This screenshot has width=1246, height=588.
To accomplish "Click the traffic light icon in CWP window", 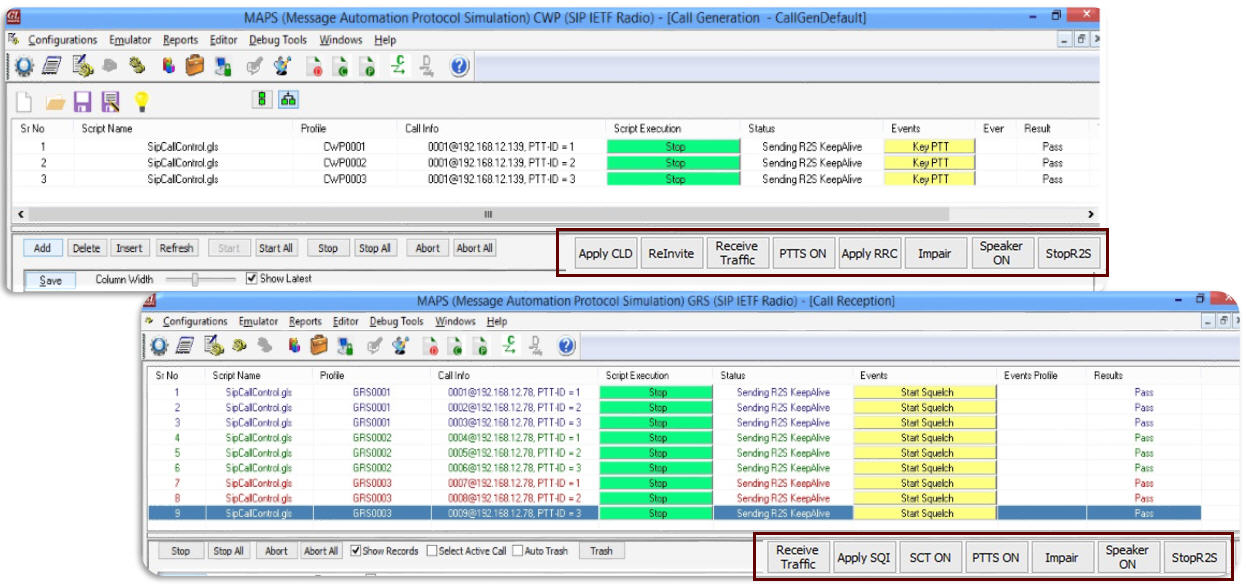I will pos(261,100).
